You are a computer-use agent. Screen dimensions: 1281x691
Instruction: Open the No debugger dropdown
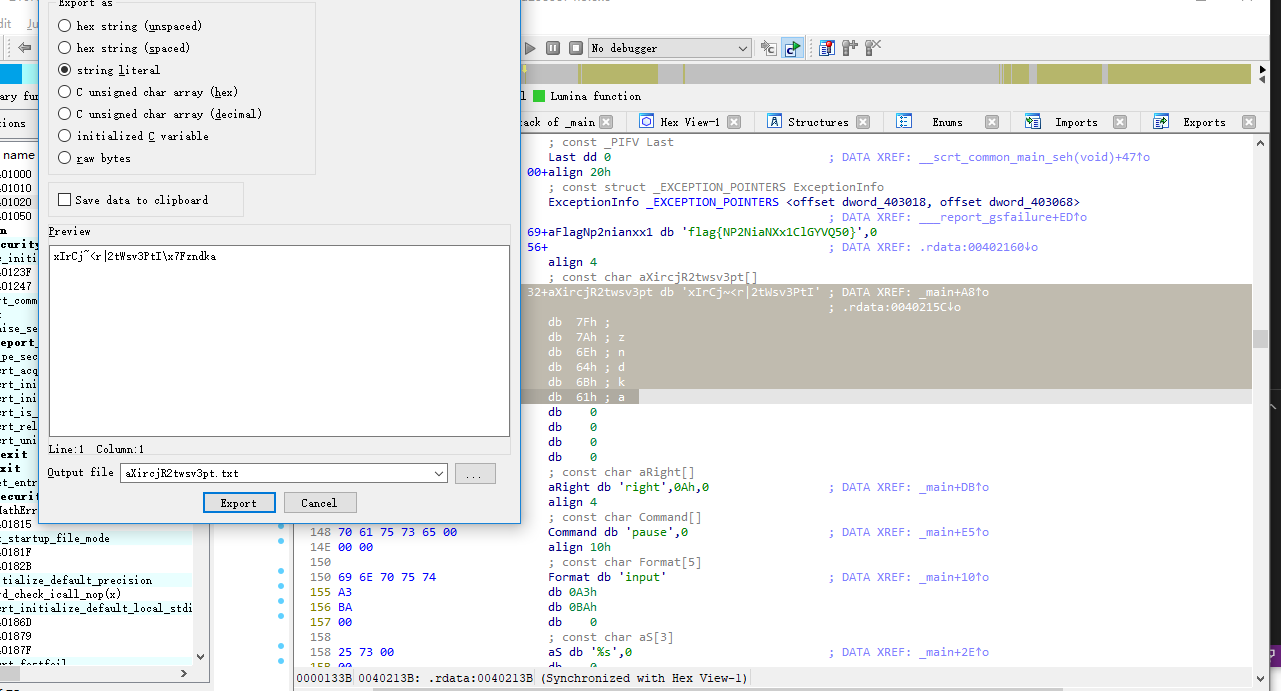742,48
